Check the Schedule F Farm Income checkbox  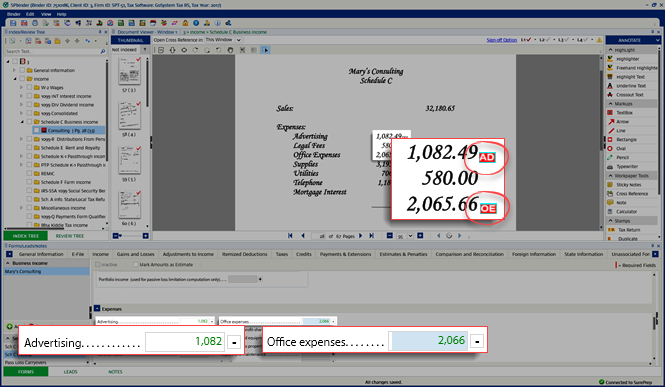pyautogui.click(x=29, y=182)
